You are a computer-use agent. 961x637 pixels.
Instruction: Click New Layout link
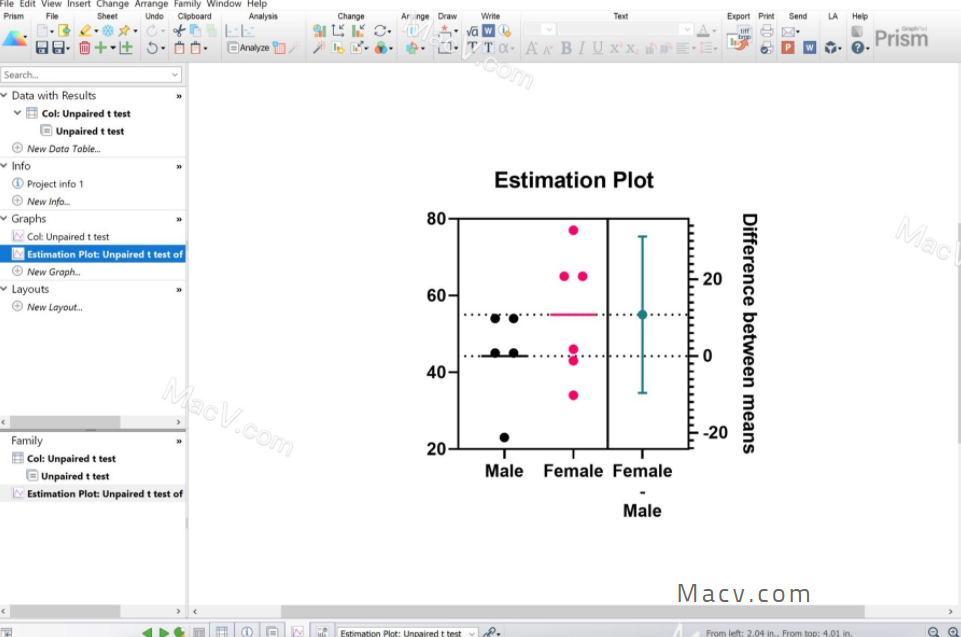[55, 307]
